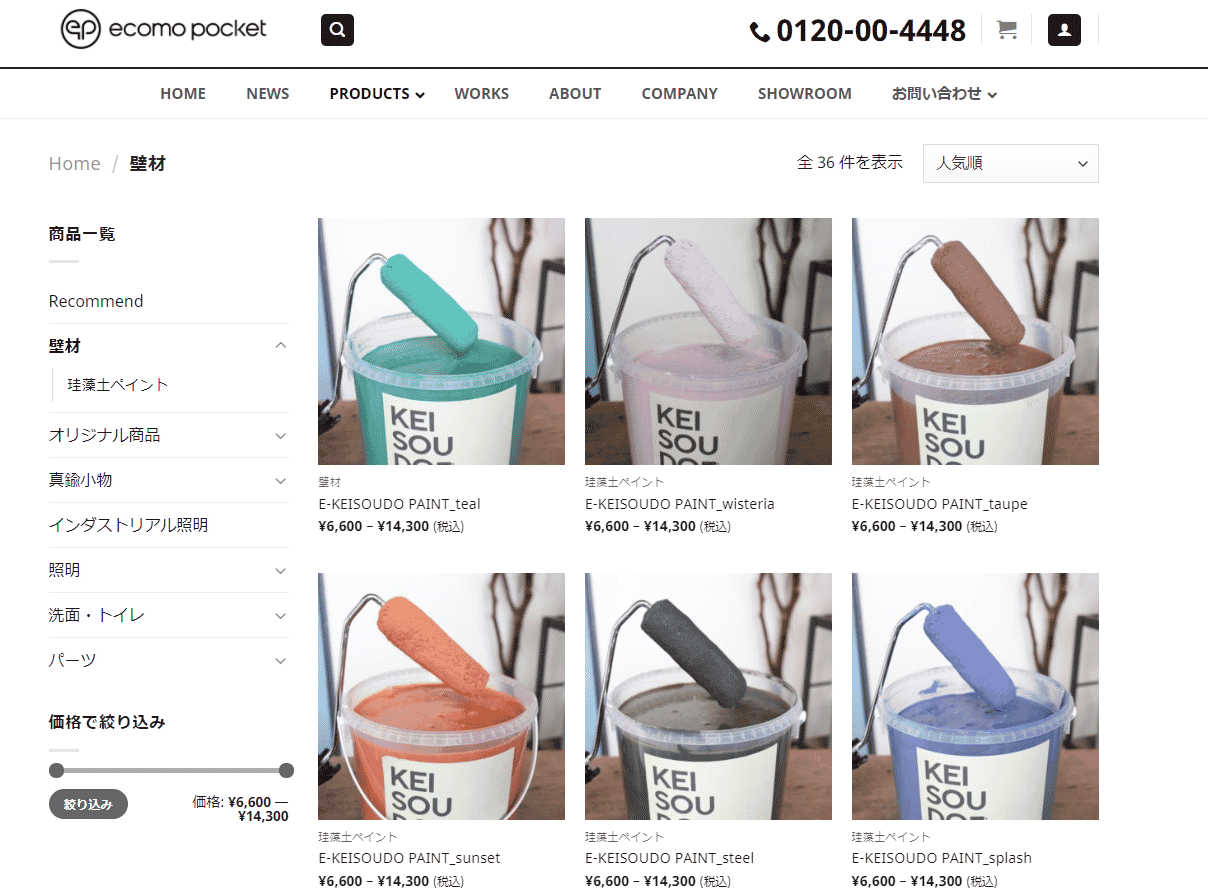Image resolution: width=1208 pixels, height=888 pixels.
Task: Open the 人気順 sort dropdown
Action: click(x=1010, y=164)
